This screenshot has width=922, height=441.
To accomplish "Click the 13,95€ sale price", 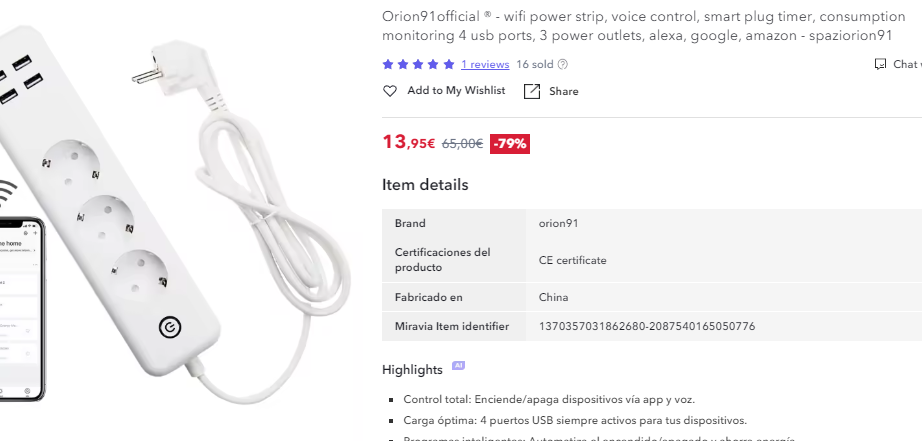I will tap(409, 142).
